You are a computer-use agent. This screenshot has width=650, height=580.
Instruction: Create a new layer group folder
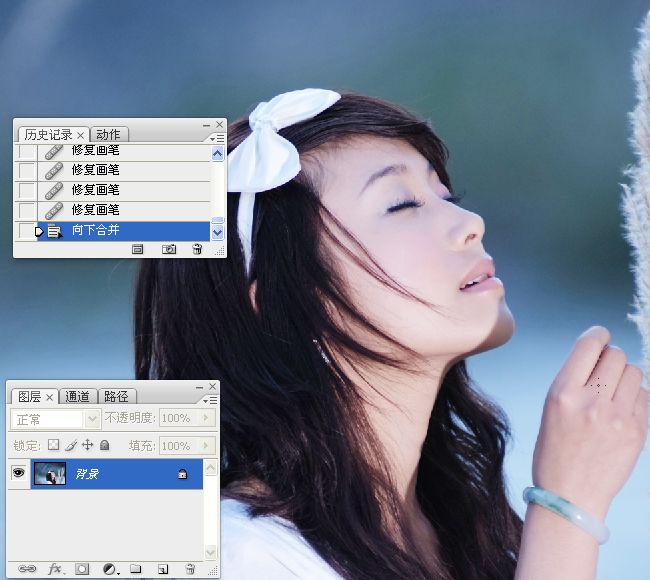coord(136,569)
